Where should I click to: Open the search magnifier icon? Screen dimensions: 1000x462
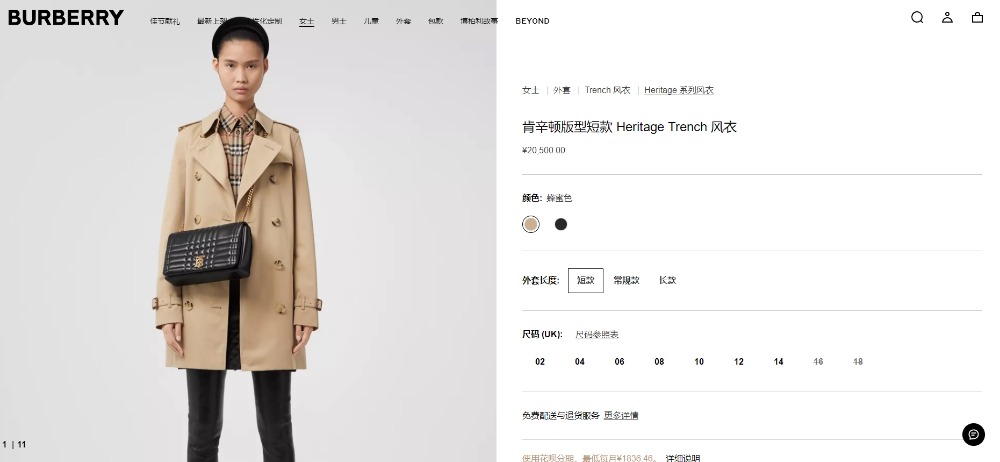917,17
